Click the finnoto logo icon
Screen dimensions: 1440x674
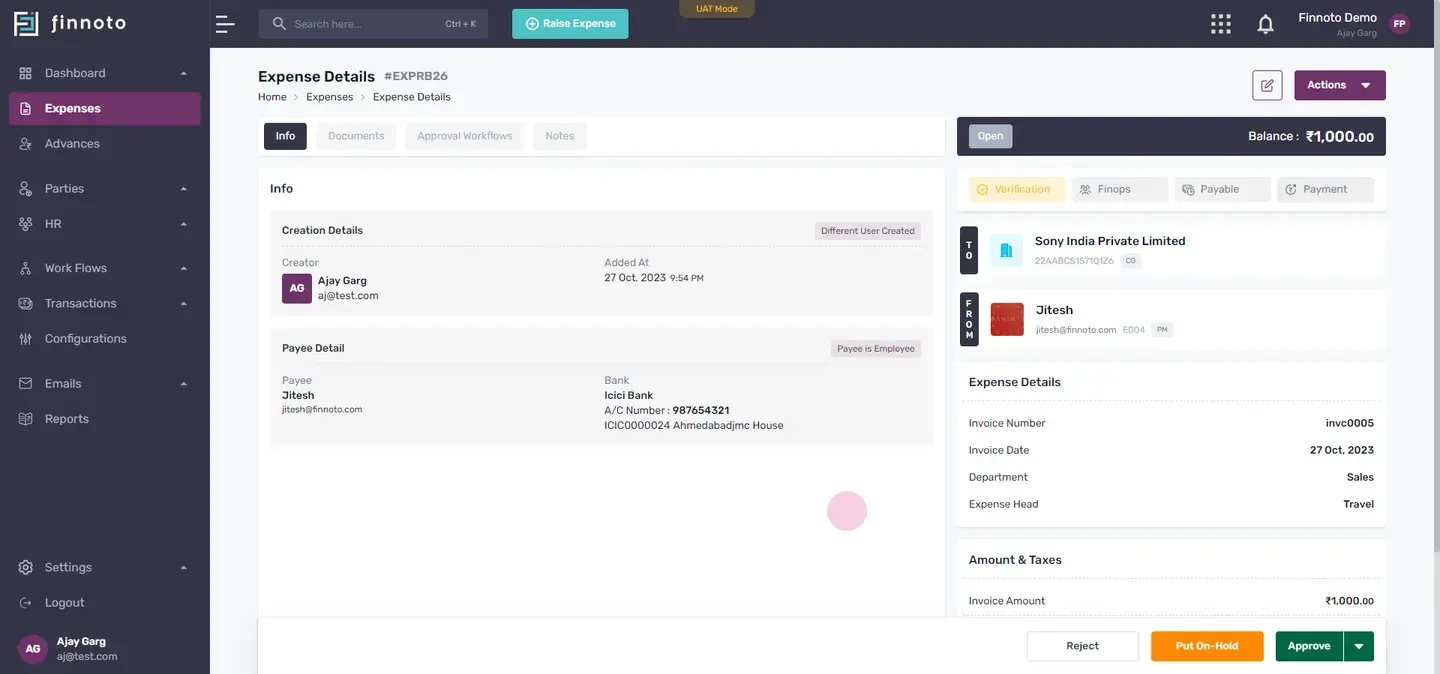click(x=26, y=24)
